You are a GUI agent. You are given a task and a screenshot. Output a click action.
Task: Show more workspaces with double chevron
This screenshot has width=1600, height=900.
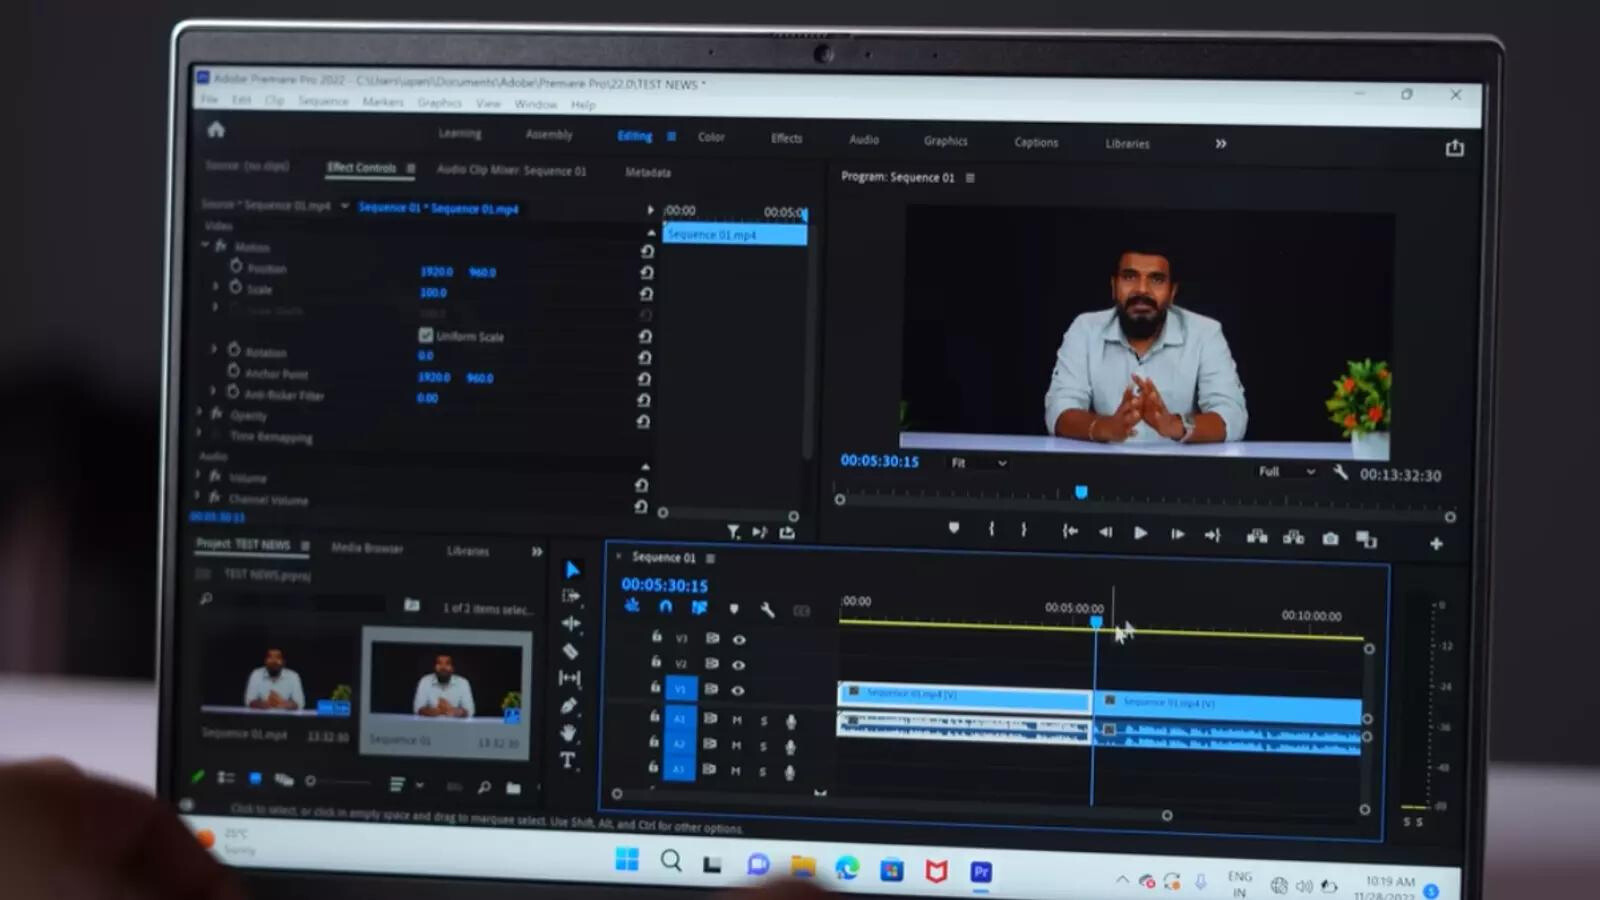1221,144
